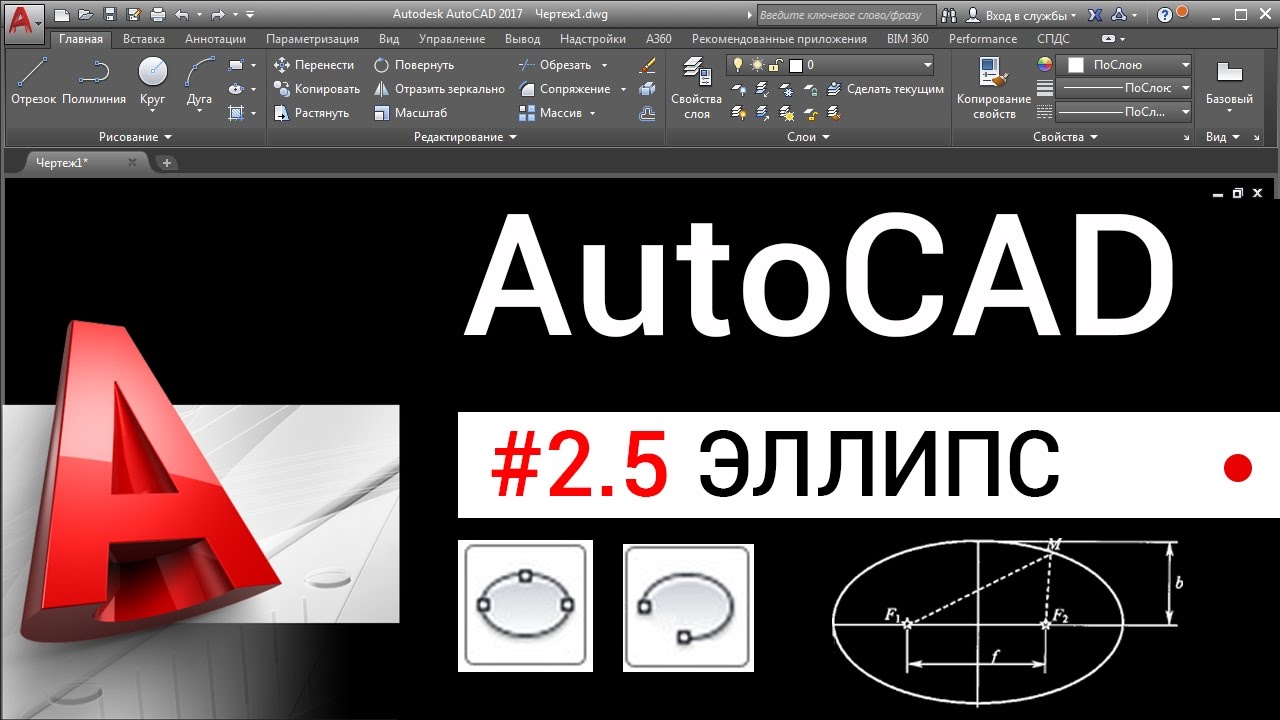Toggle the layer freeze sun icon

756,65
